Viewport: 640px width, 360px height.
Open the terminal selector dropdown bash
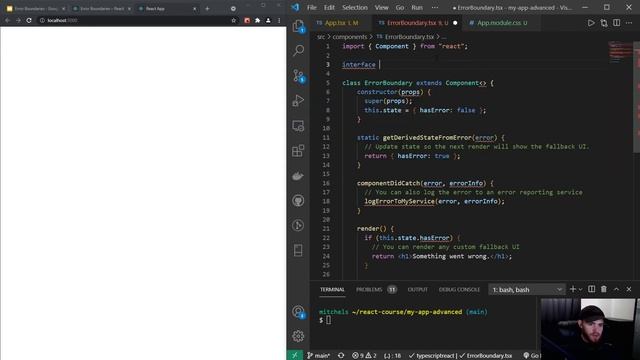[x=527, y=289]
